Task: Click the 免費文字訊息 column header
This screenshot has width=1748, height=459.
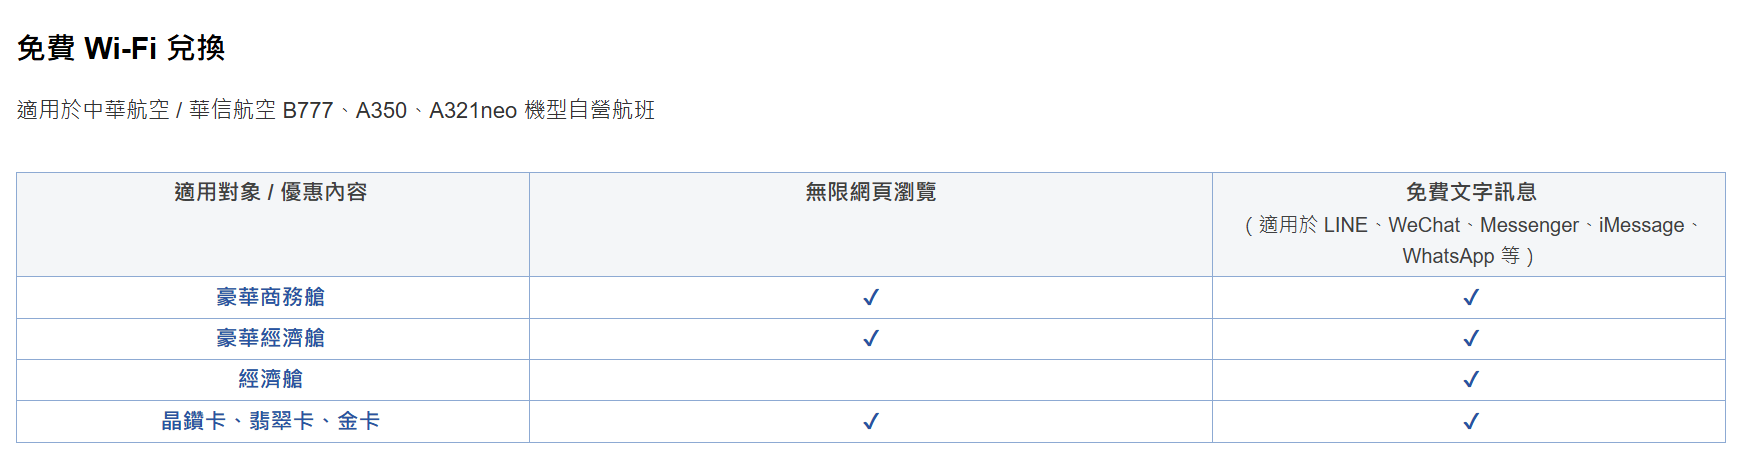Action: pos(1471,192)
